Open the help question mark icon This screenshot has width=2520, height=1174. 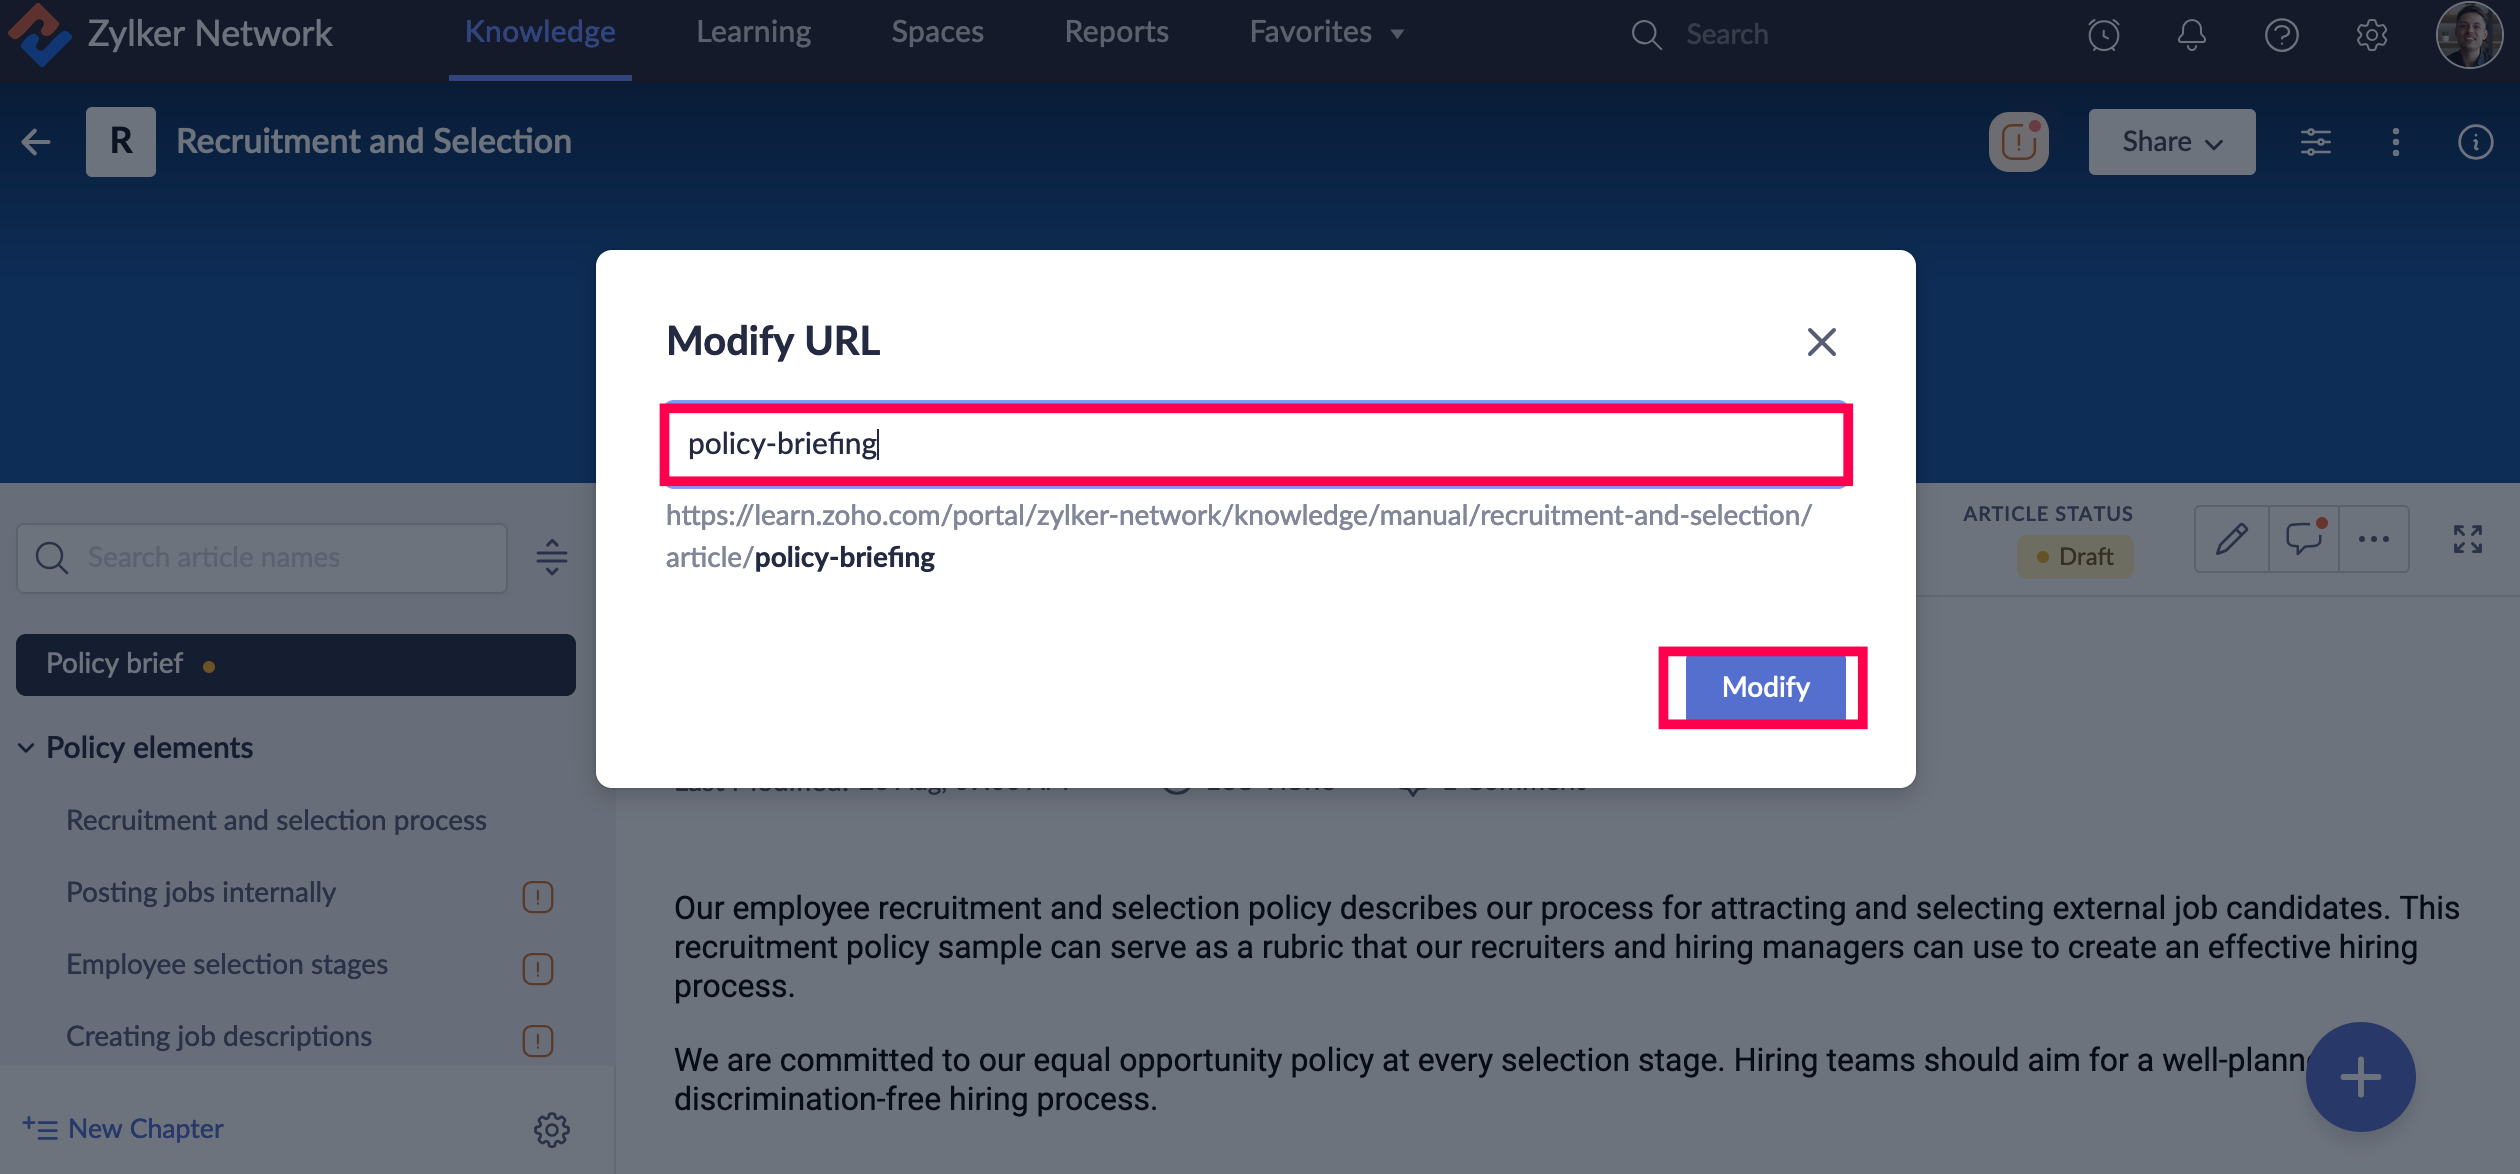[x=2281, y=35]
